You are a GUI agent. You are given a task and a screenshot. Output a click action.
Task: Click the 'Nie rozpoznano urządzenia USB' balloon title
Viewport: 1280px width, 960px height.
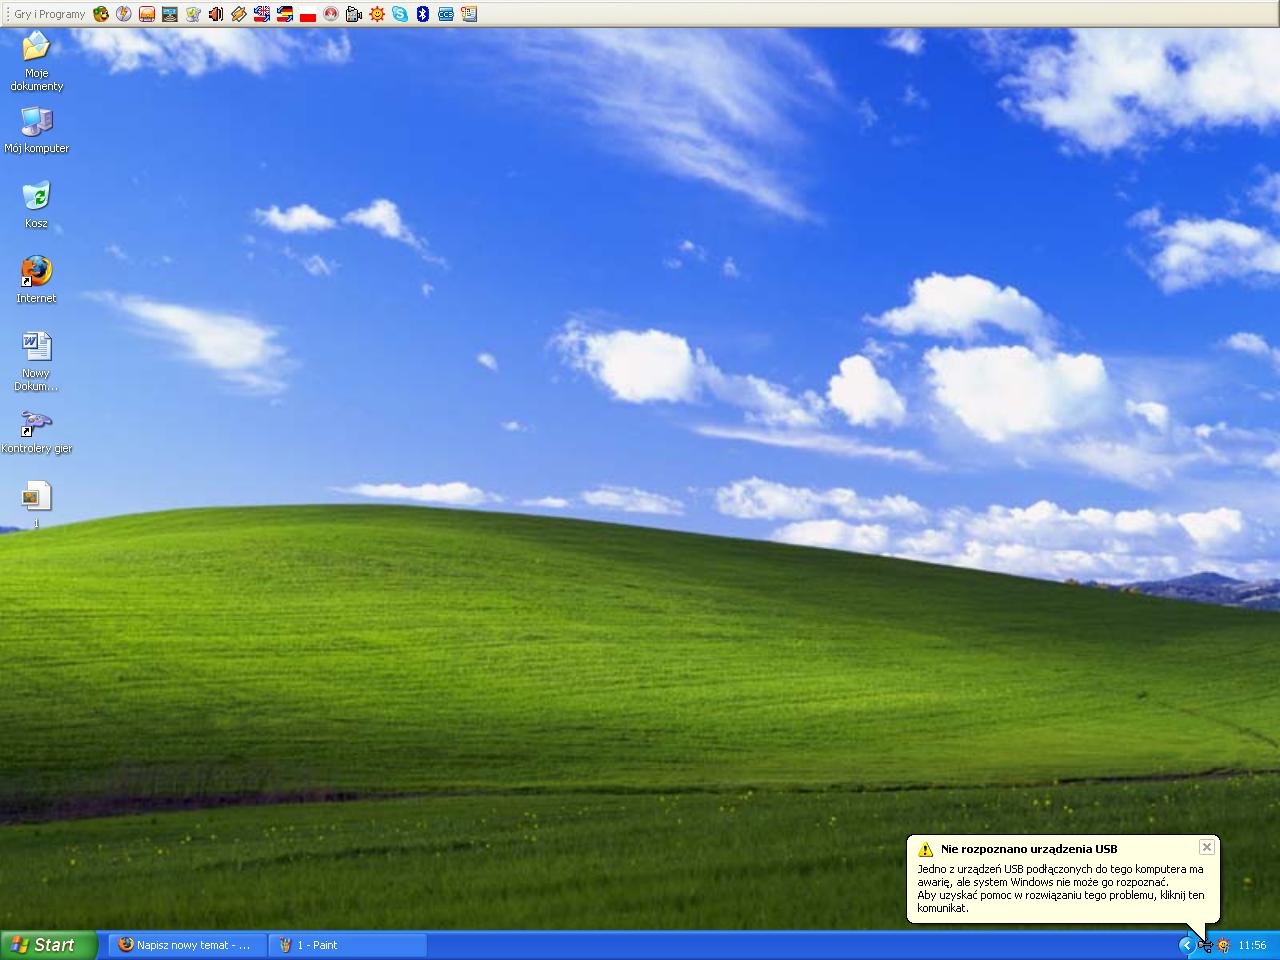pyautogui.click(x=1029, y=849)
